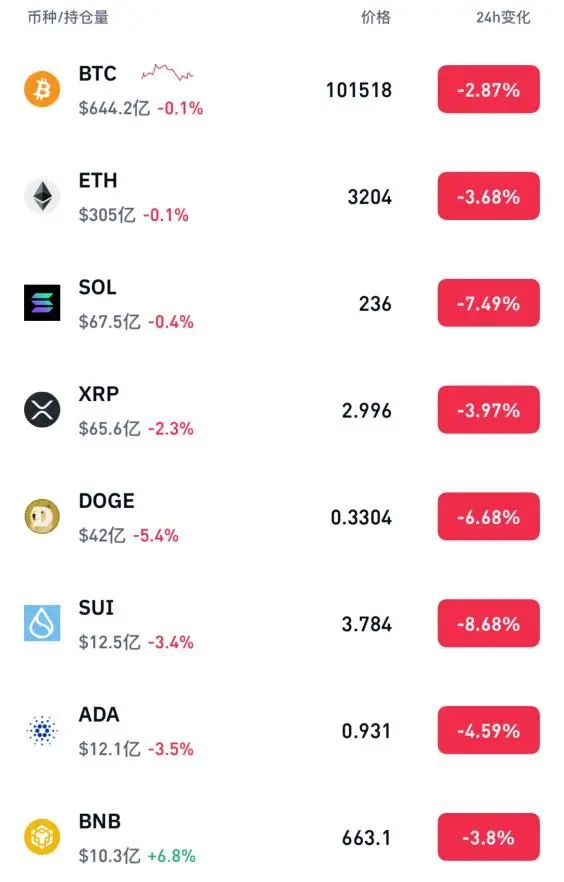
Task: Open the Bitcoin orange coin icon
Action: point(42,89)
